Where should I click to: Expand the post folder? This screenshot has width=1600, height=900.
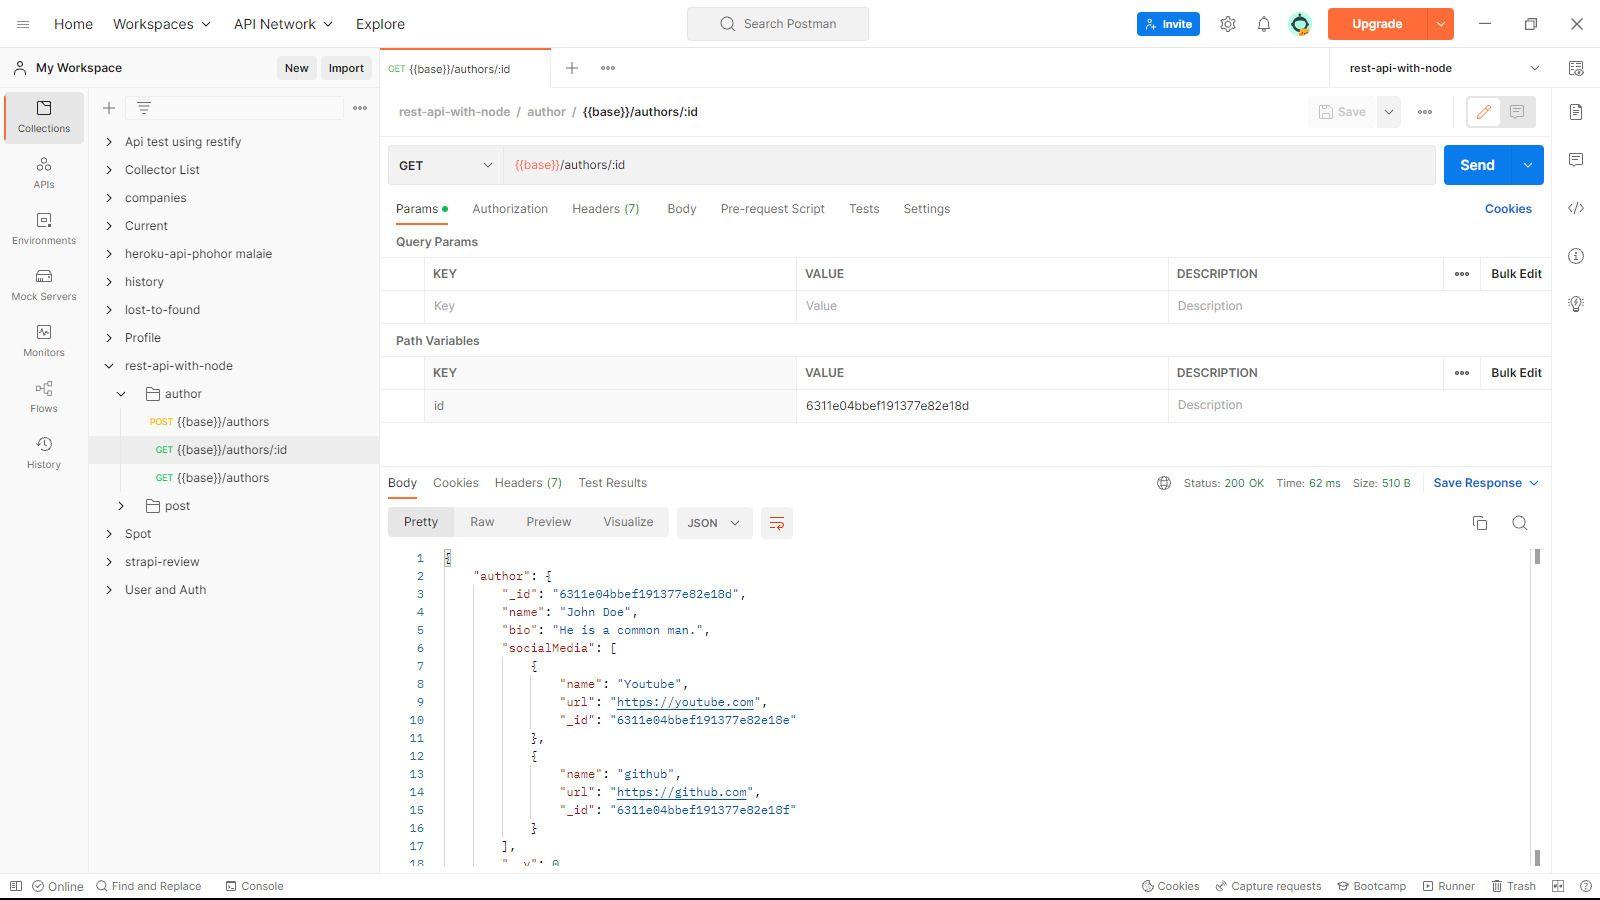(121, 506)
